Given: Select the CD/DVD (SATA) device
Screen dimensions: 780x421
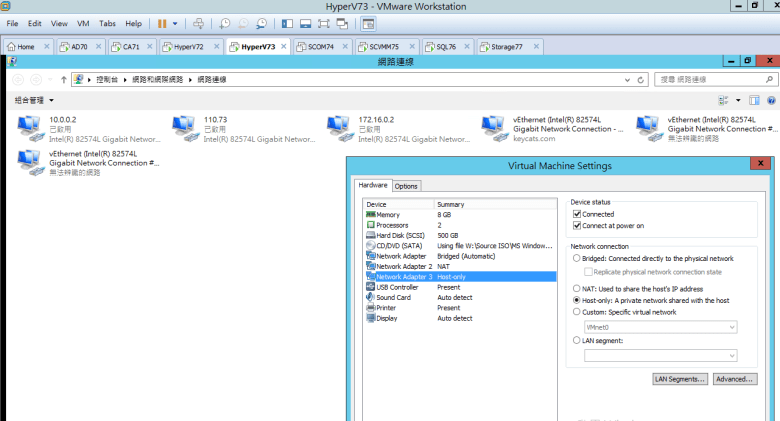Looking at the screenshot, I should 397,245.
